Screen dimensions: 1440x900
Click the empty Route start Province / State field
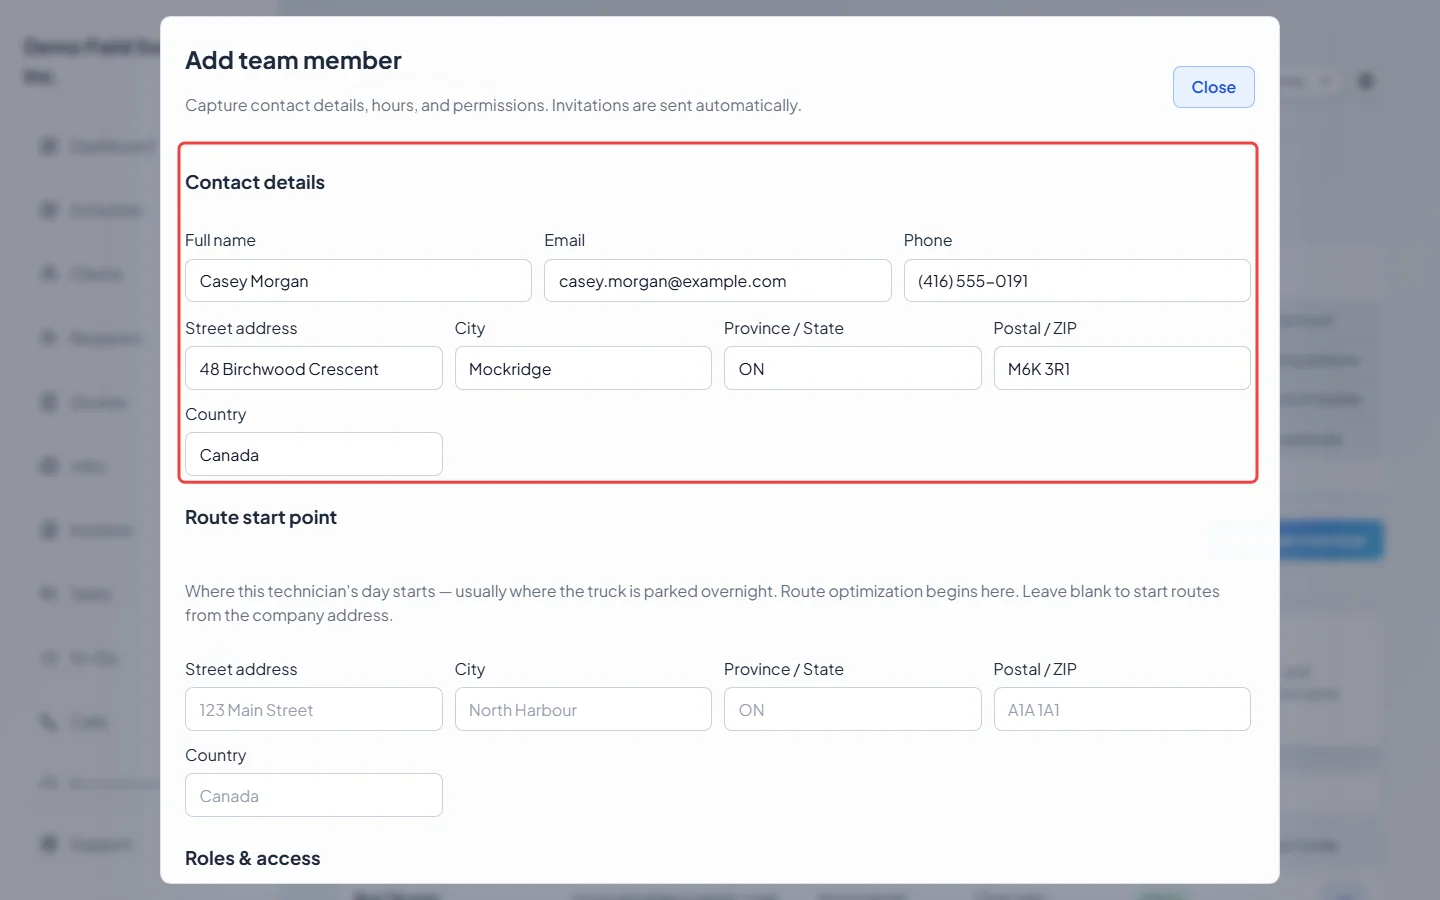tap(852, 710)
